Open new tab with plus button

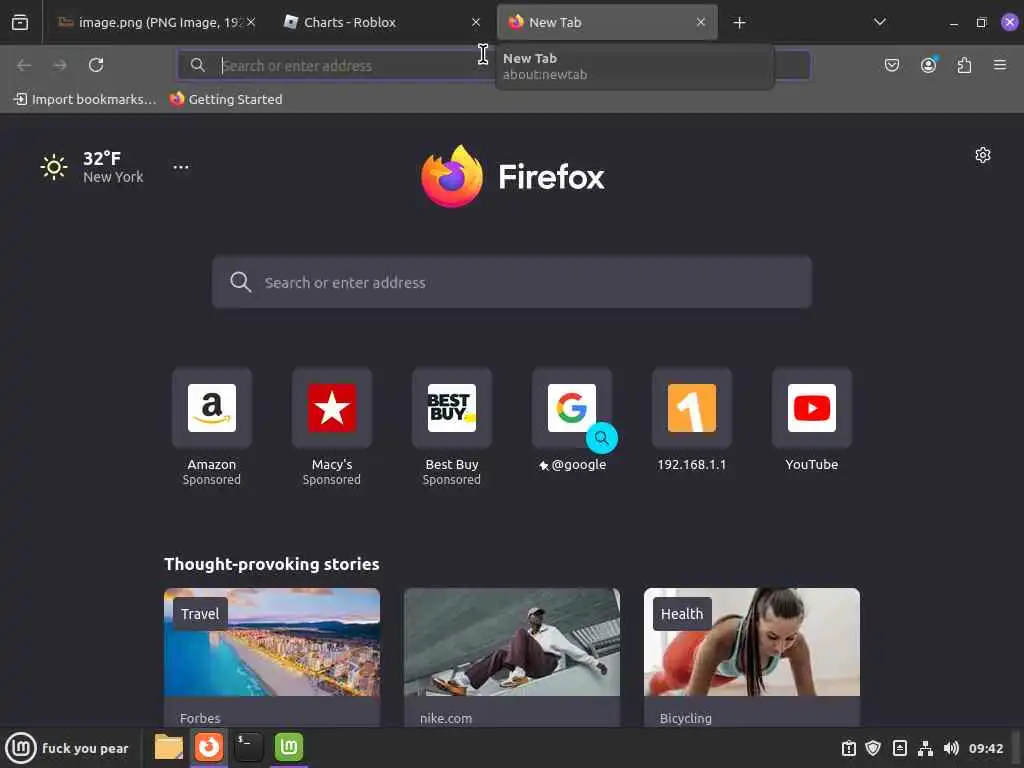(739, 23)
